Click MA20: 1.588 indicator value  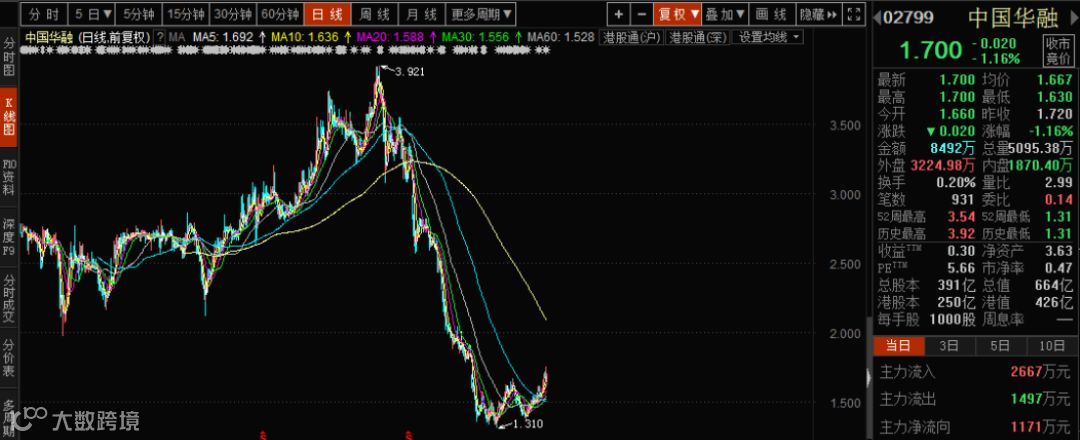(x=390, y=37)
